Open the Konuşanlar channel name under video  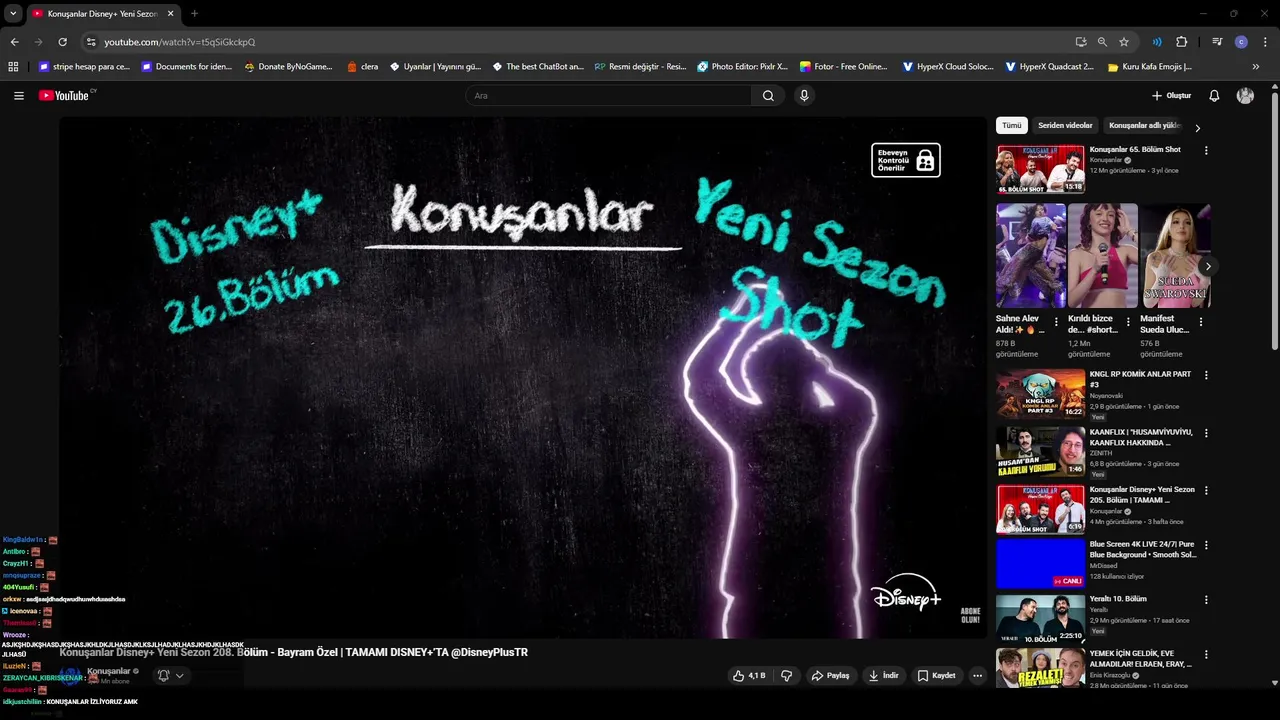coord(108,671)
